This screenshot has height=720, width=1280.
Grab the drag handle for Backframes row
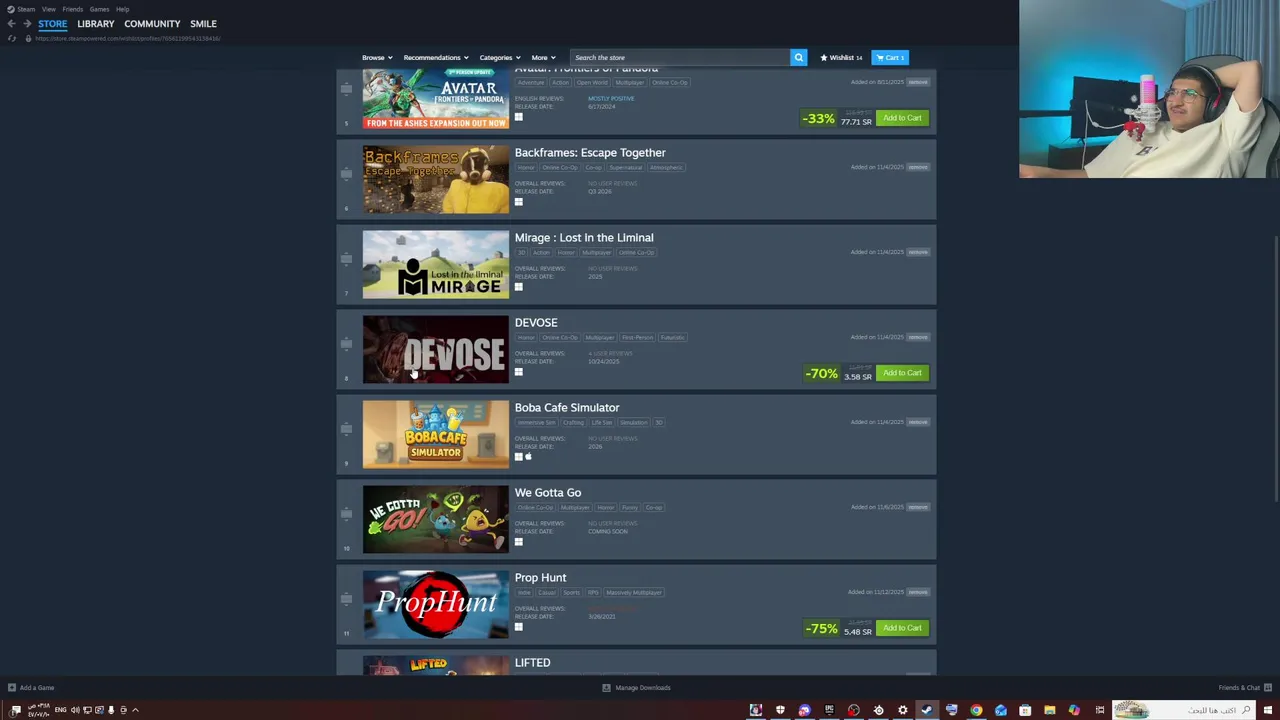coord(346,174)
